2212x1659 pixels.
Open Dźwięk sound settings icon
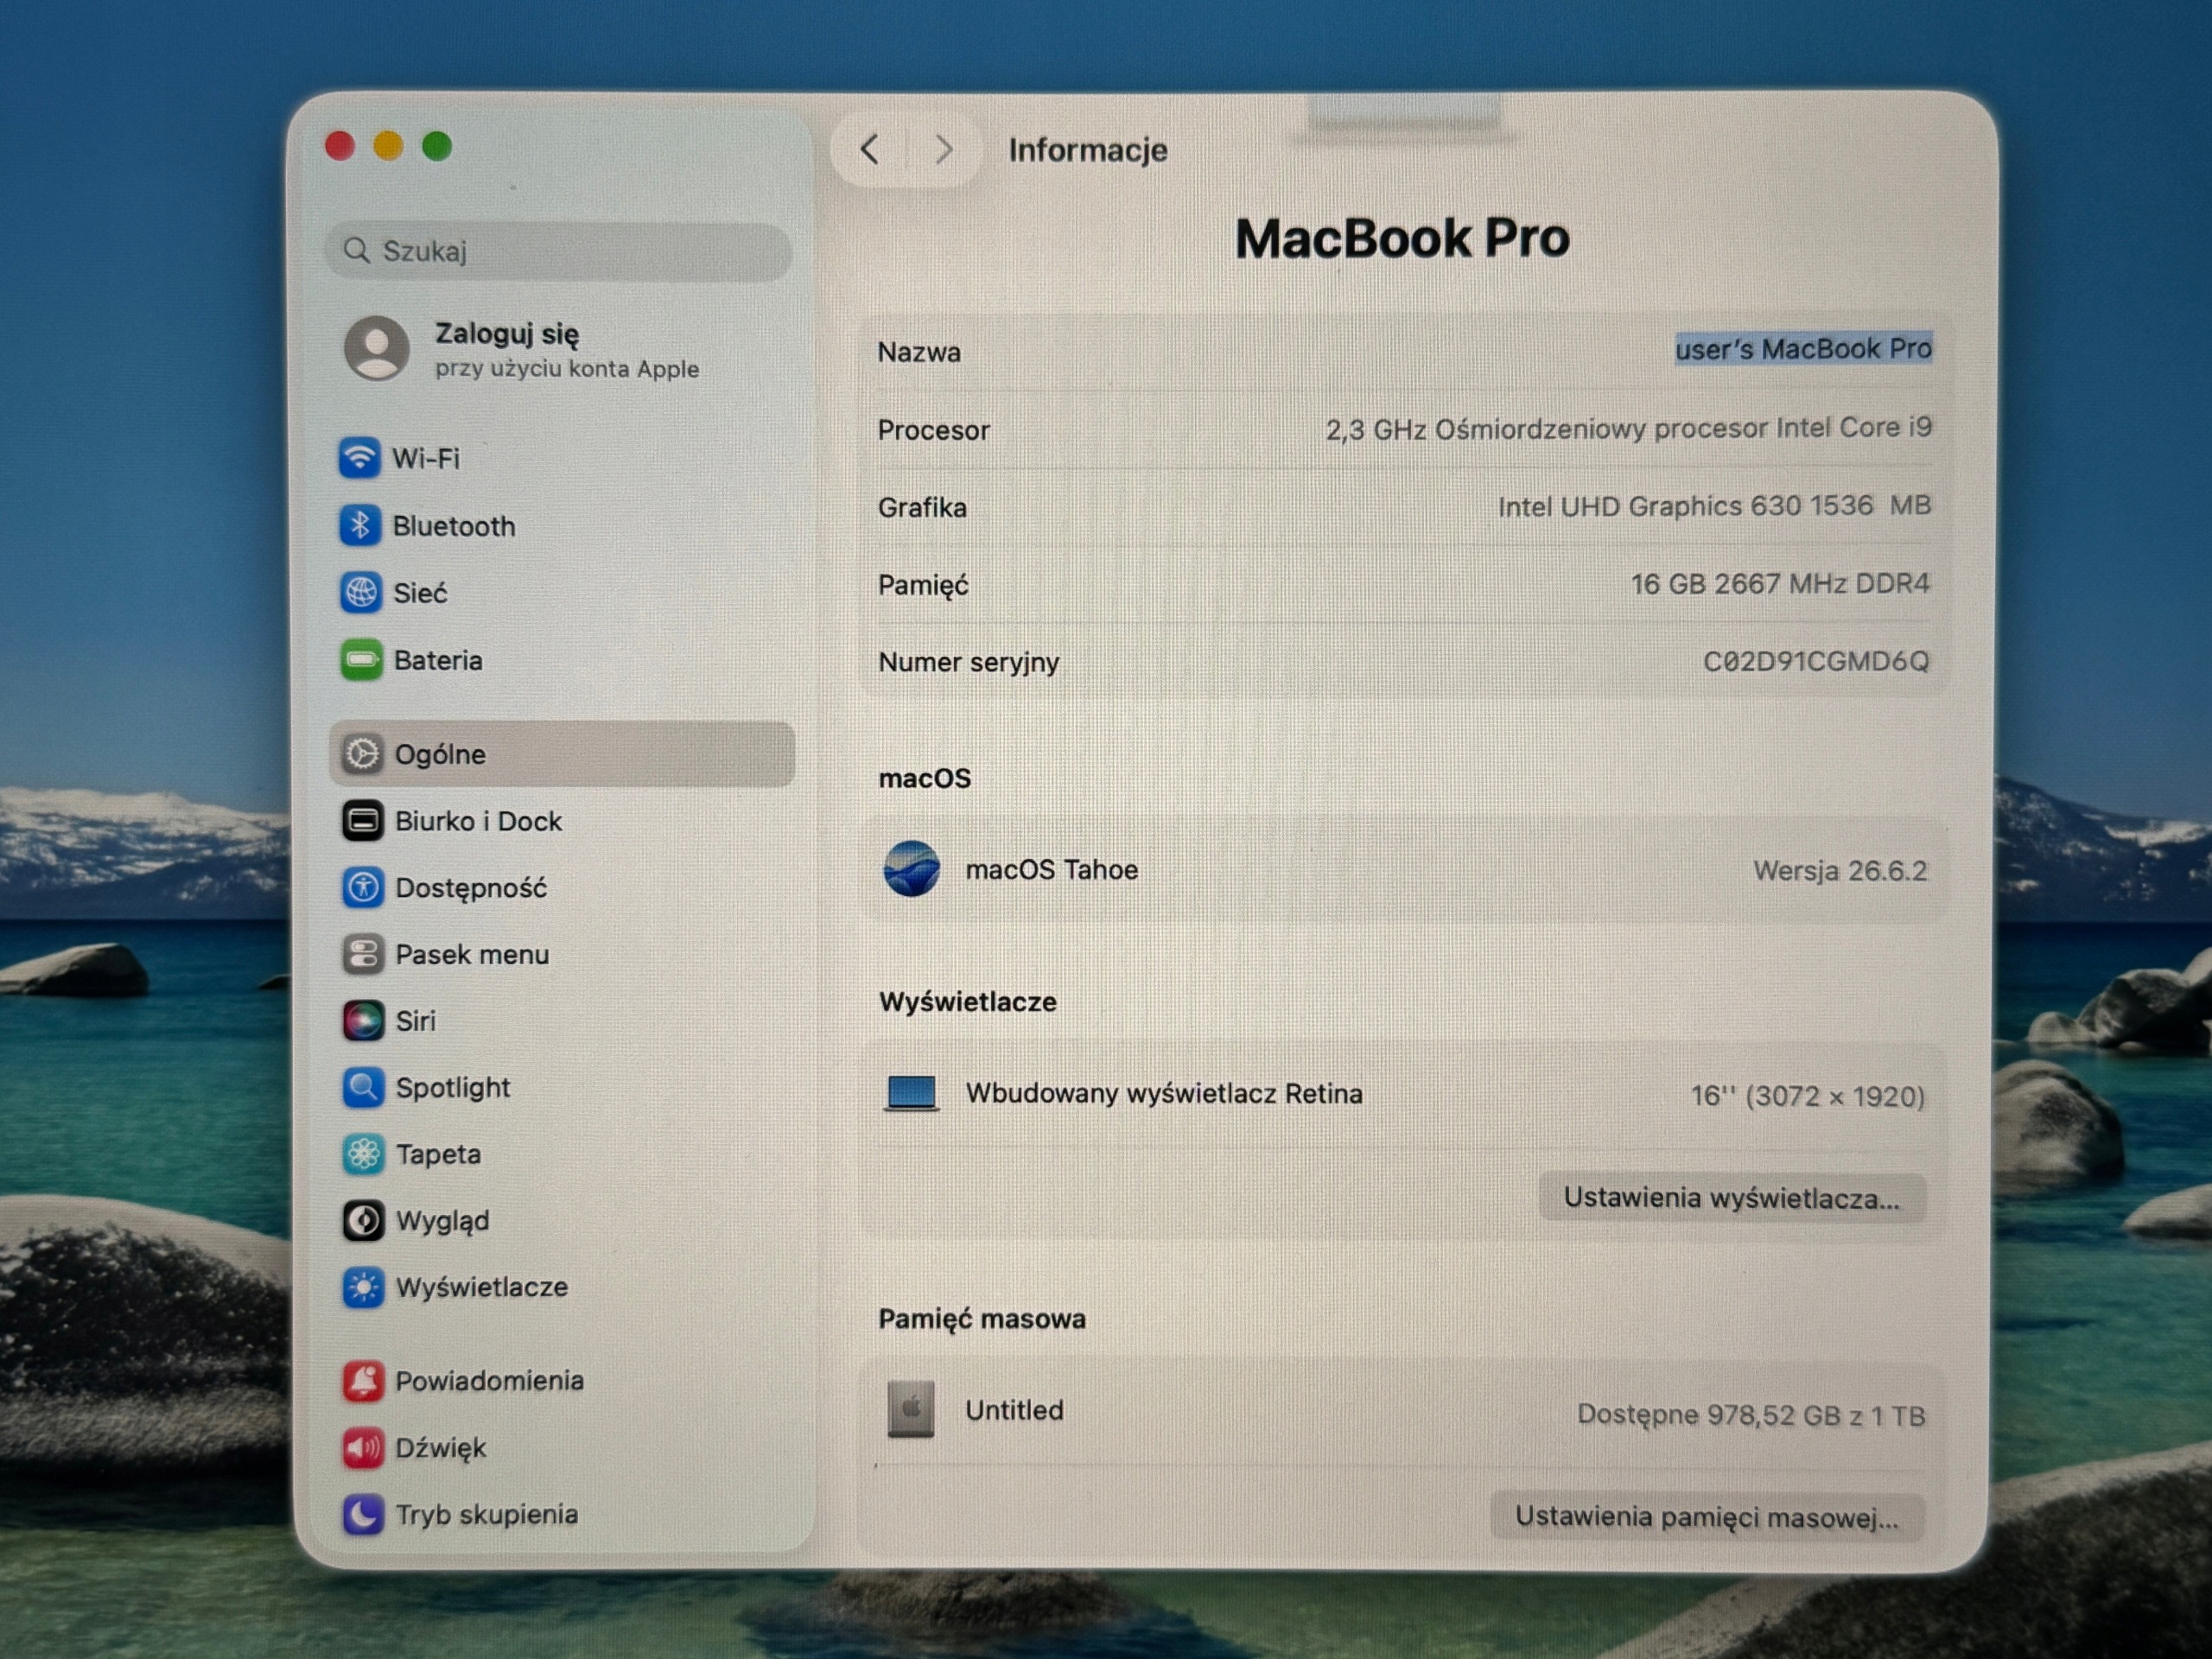pos(363,1448)
